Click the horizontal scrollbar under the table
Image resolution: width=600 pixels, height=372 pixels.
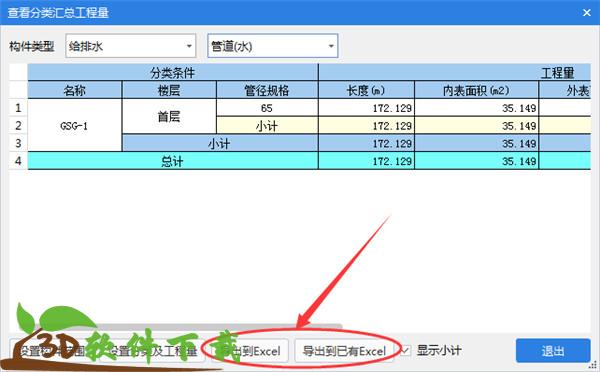pyautogui.click(x=180, y=327)
